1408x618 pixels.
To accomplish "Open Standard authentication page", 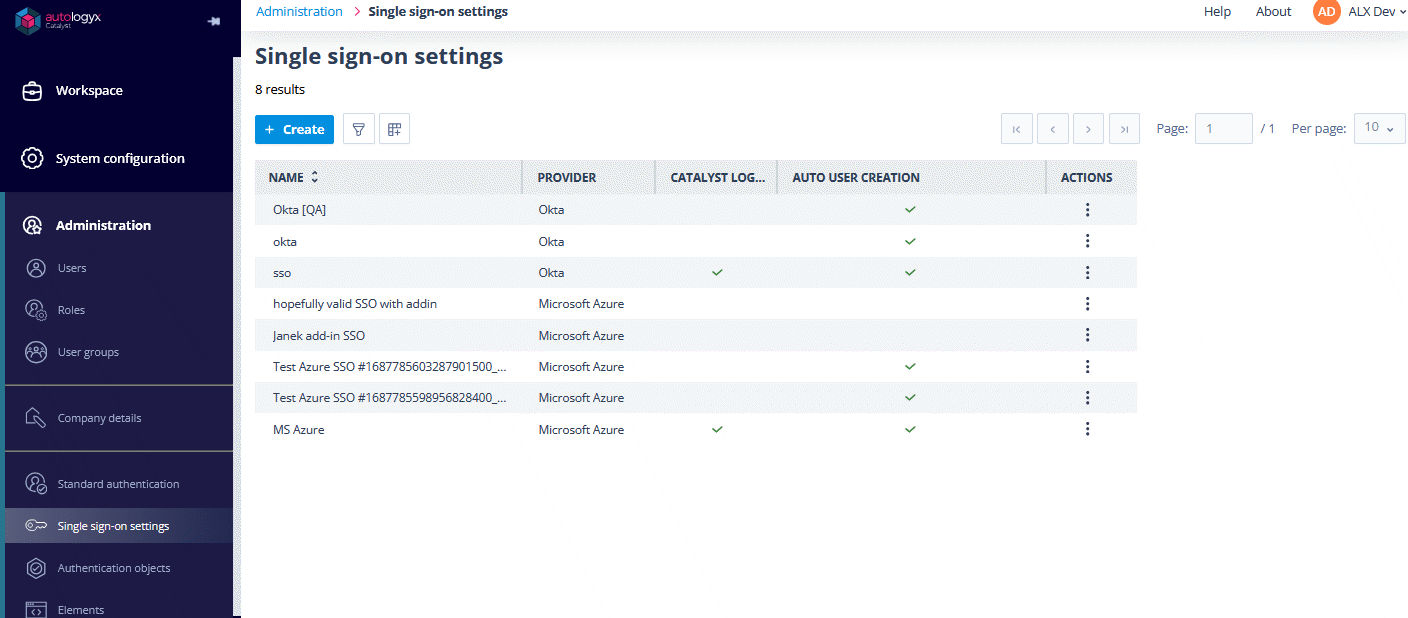I will tap(119, 484).
